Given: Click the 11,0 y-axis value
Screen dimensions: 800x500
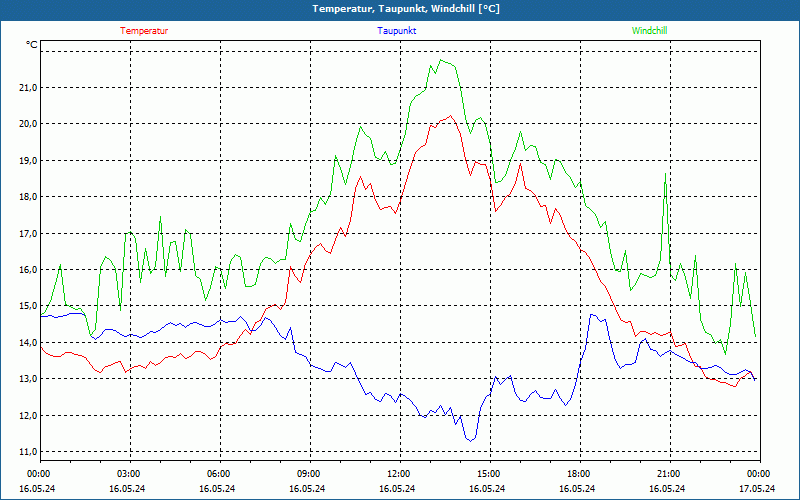Looking at the screenshot, I should [x=28, y=452].
